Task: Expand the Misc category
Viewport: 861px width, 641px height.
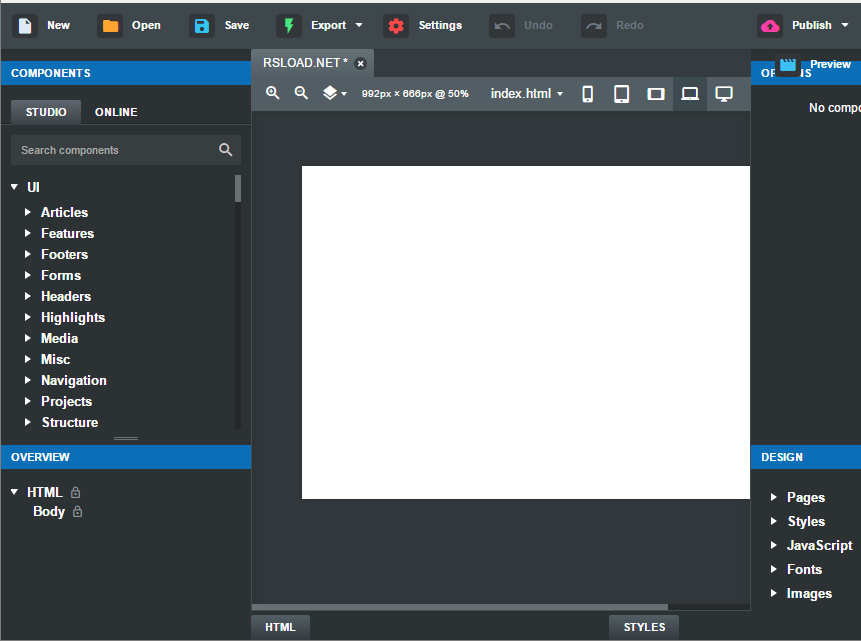Action: (27, 359)
